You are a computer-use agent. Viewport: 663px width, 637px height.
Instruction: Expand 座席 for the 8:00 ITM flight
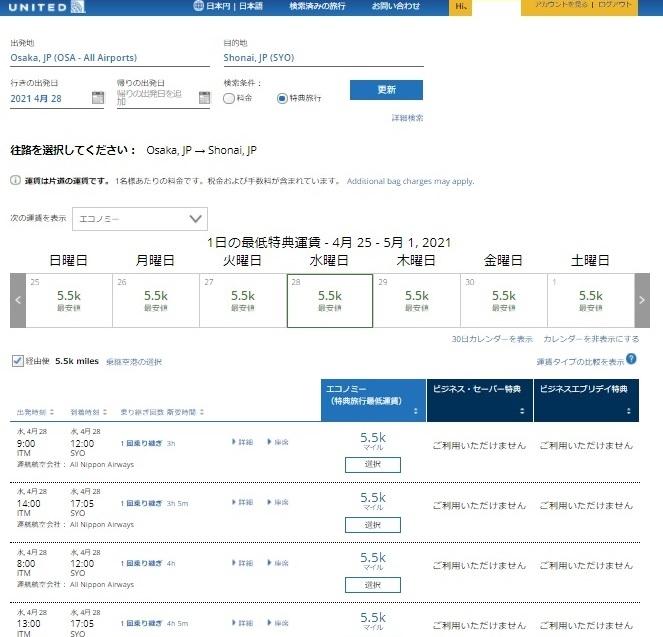tap(278, 563)
